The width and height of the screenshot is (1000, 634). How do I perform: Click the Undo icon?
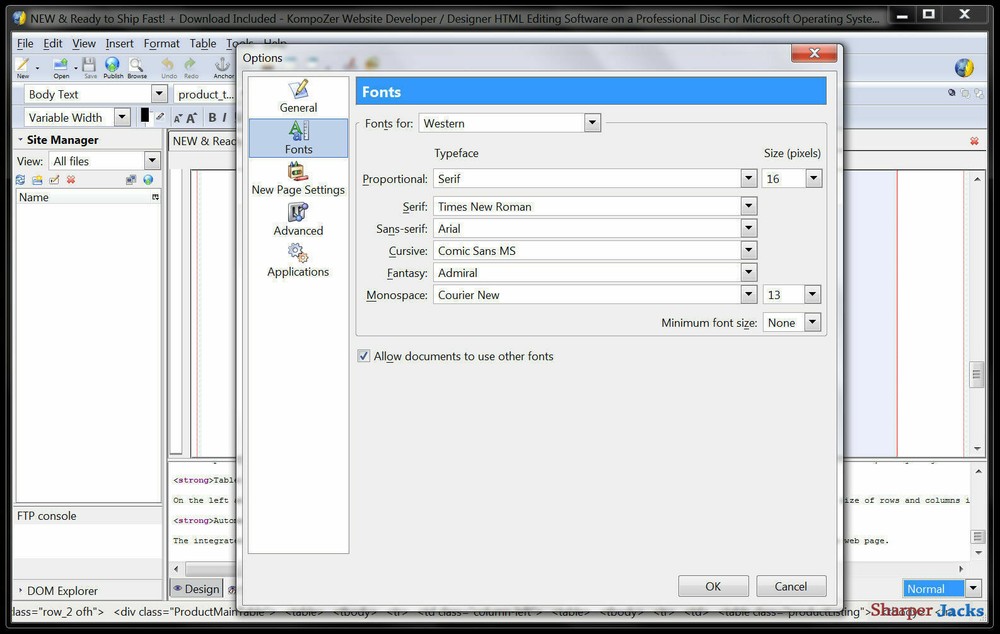pyautogui.click(x=169, y=66)
